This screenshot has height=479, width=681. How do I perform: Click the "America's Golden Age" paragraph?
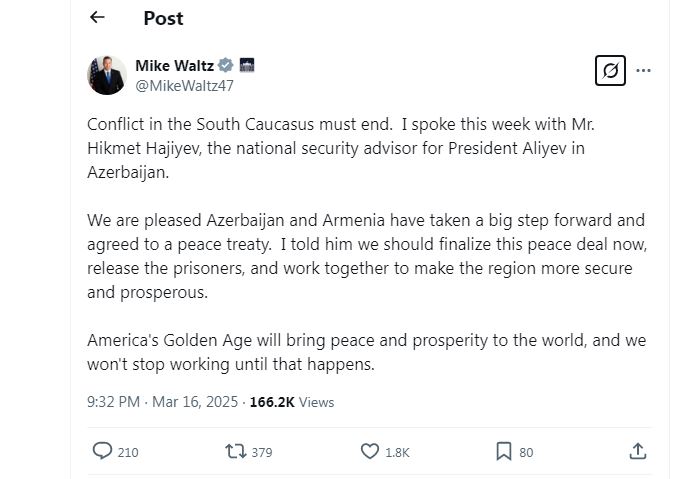pyautogui.click(x=366, y=352)
